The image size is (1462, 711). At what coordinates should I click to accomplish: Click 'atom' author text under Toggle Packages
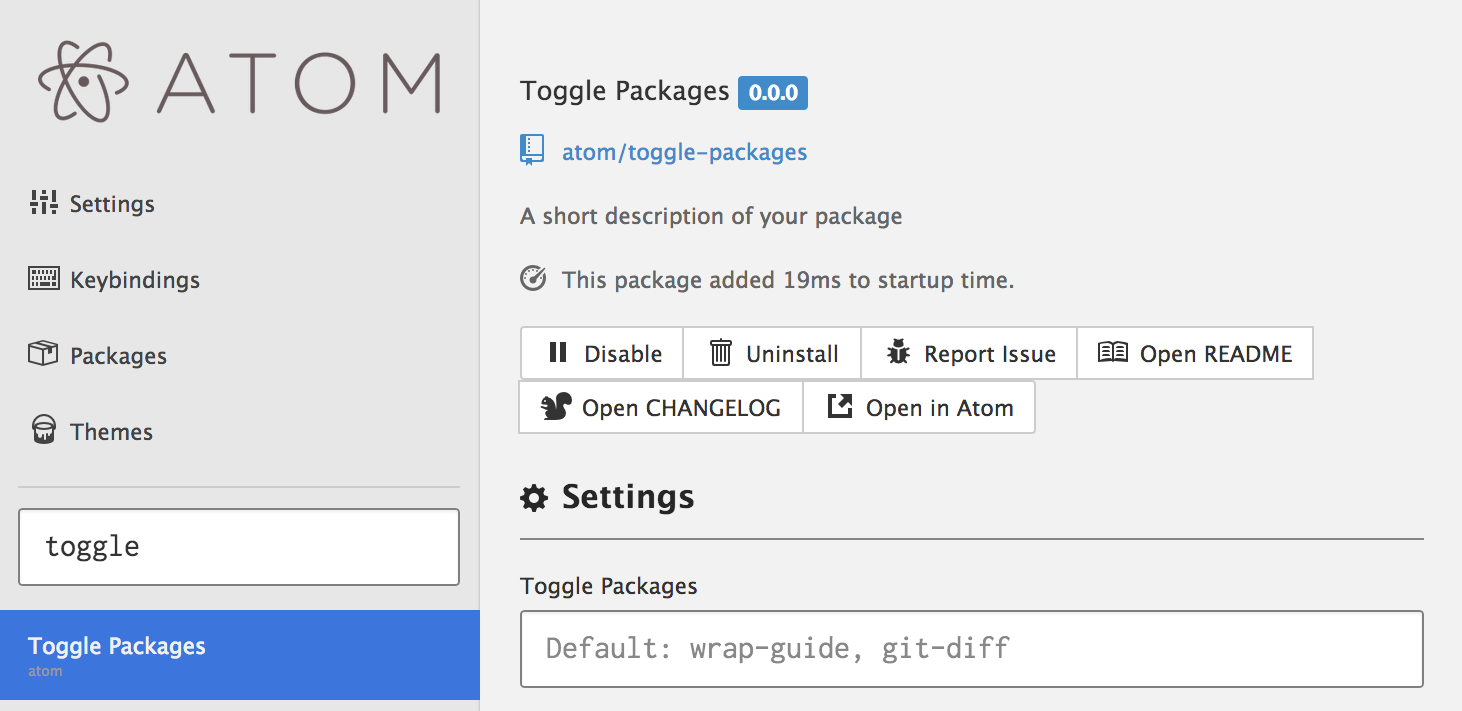pos(45,671)
